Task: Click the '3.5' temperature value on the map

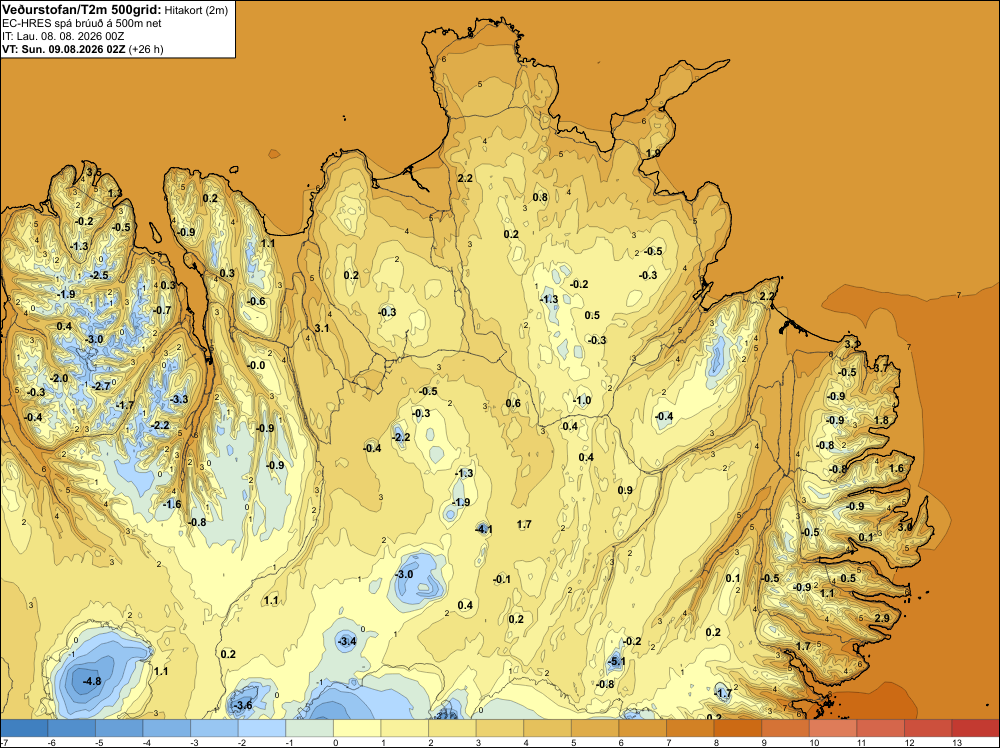Action: (94, 172)
